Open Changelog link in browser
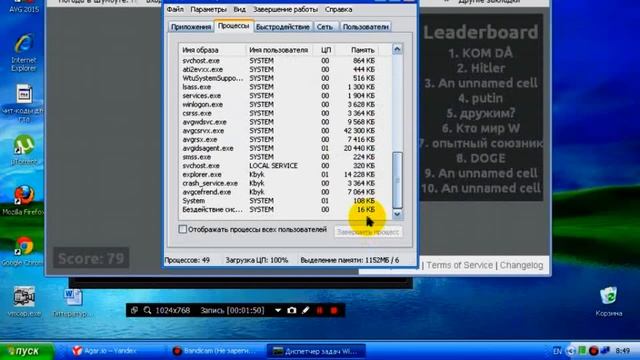The image size is (640, 360). tap(521, 265)
